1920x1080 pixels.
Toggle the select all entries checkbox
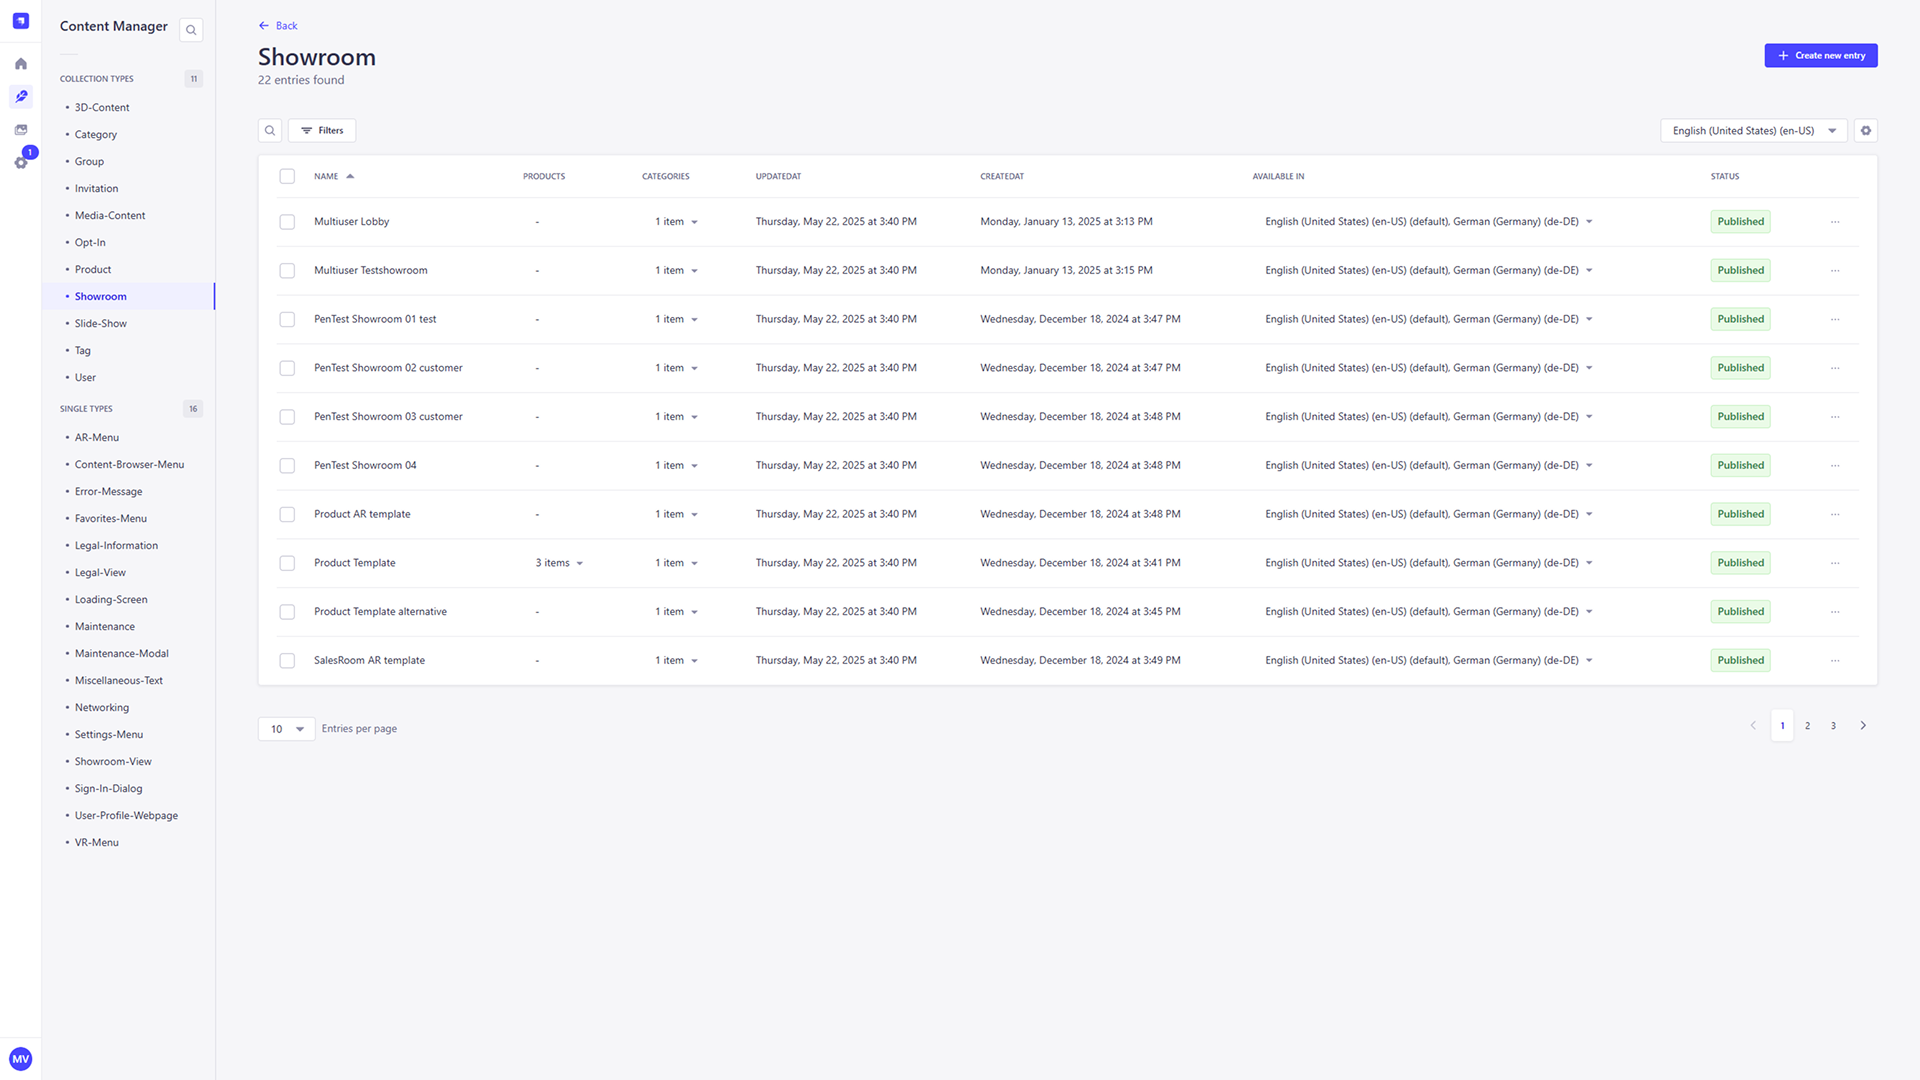pyautogui.click(x=287, y=176)
